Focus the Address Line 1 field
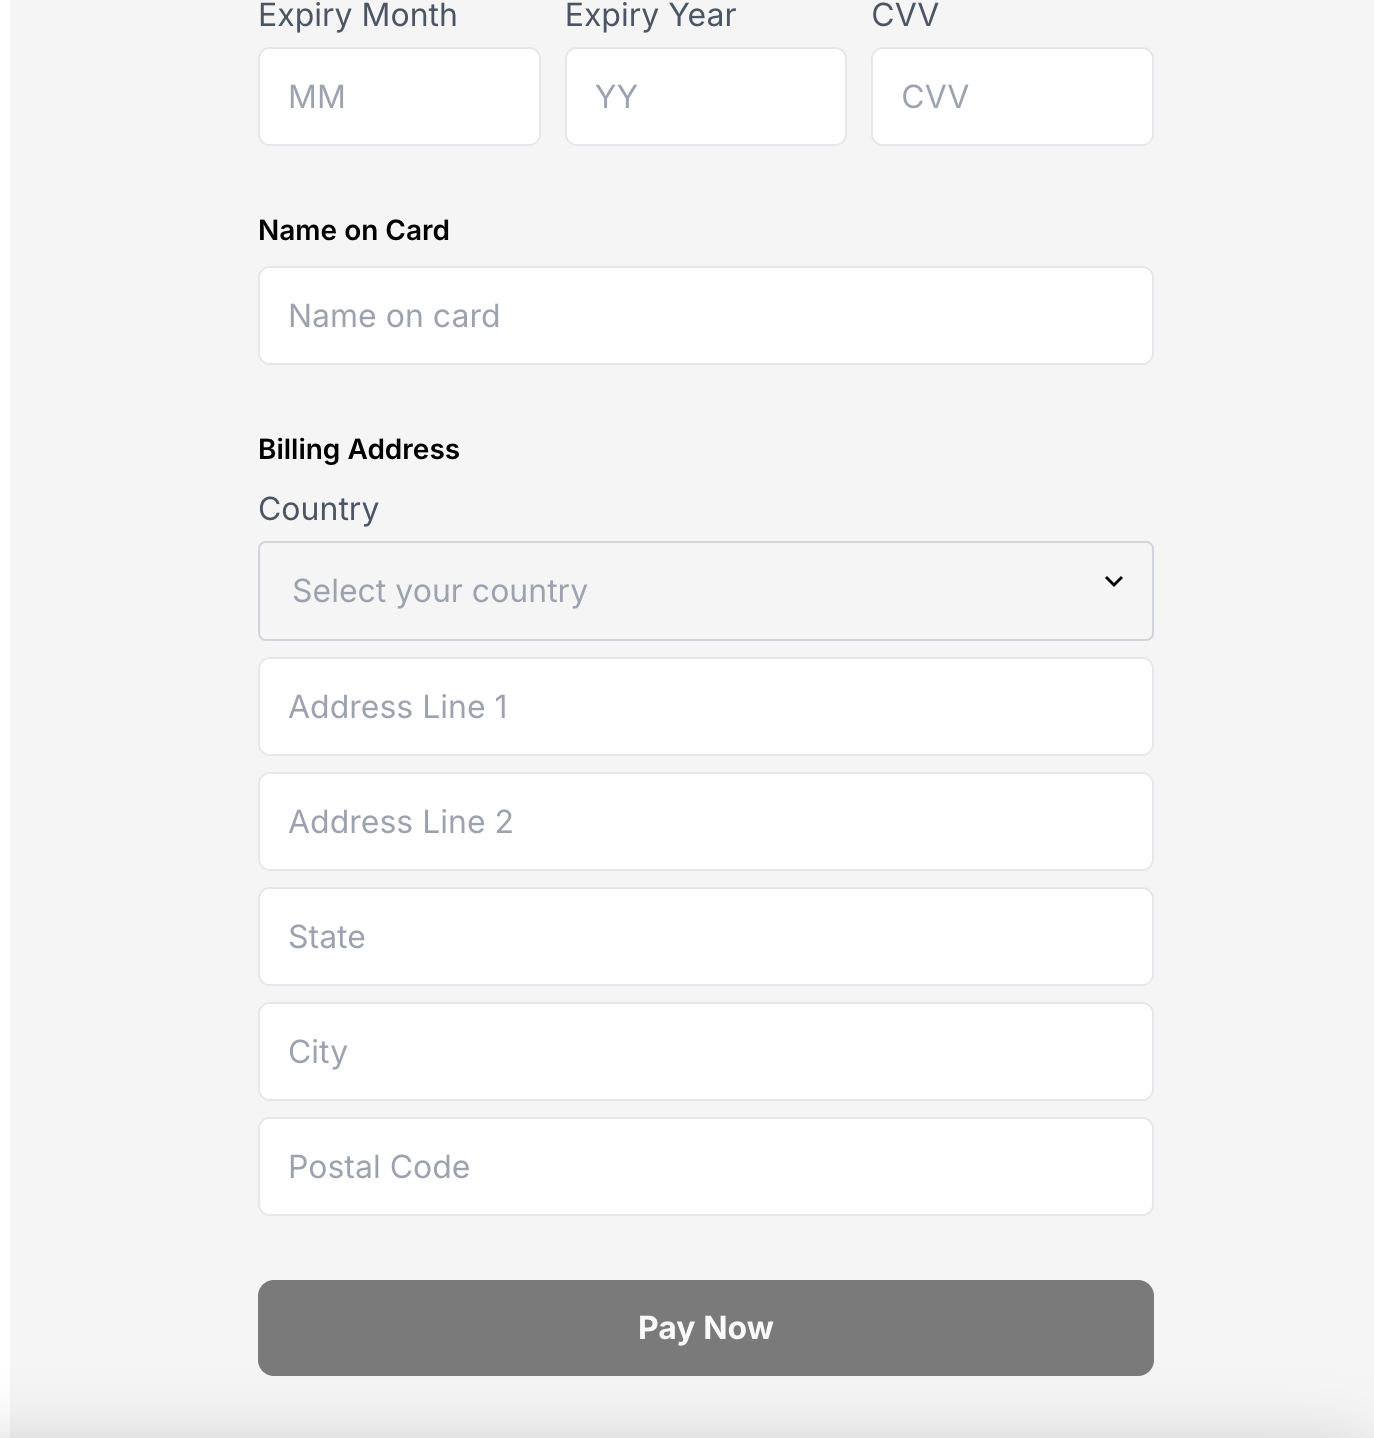1374x1438 pixels. point(705,707)
